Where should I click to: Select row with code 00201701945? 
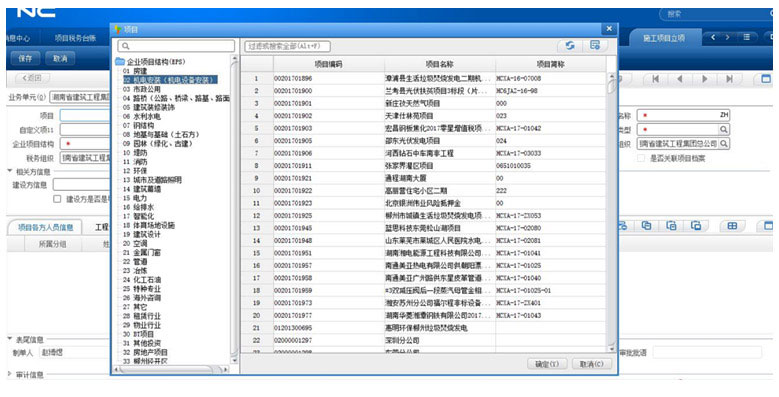pyautogui.click(x=423, y=228)
